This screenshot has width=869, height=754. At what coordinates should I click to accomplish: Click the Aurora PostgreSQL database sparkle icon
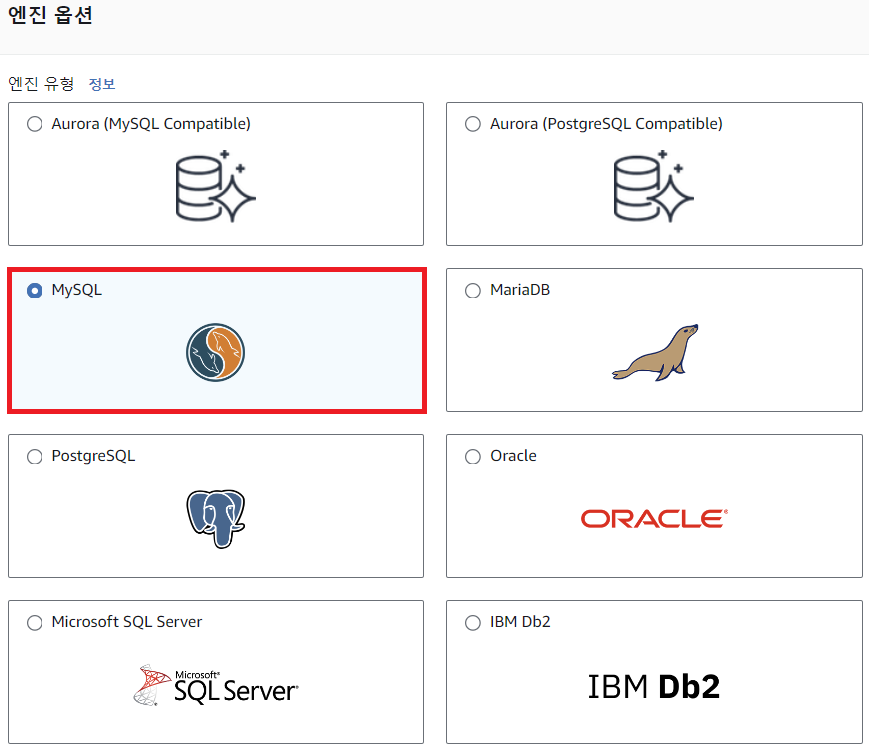tap(653, 186)
